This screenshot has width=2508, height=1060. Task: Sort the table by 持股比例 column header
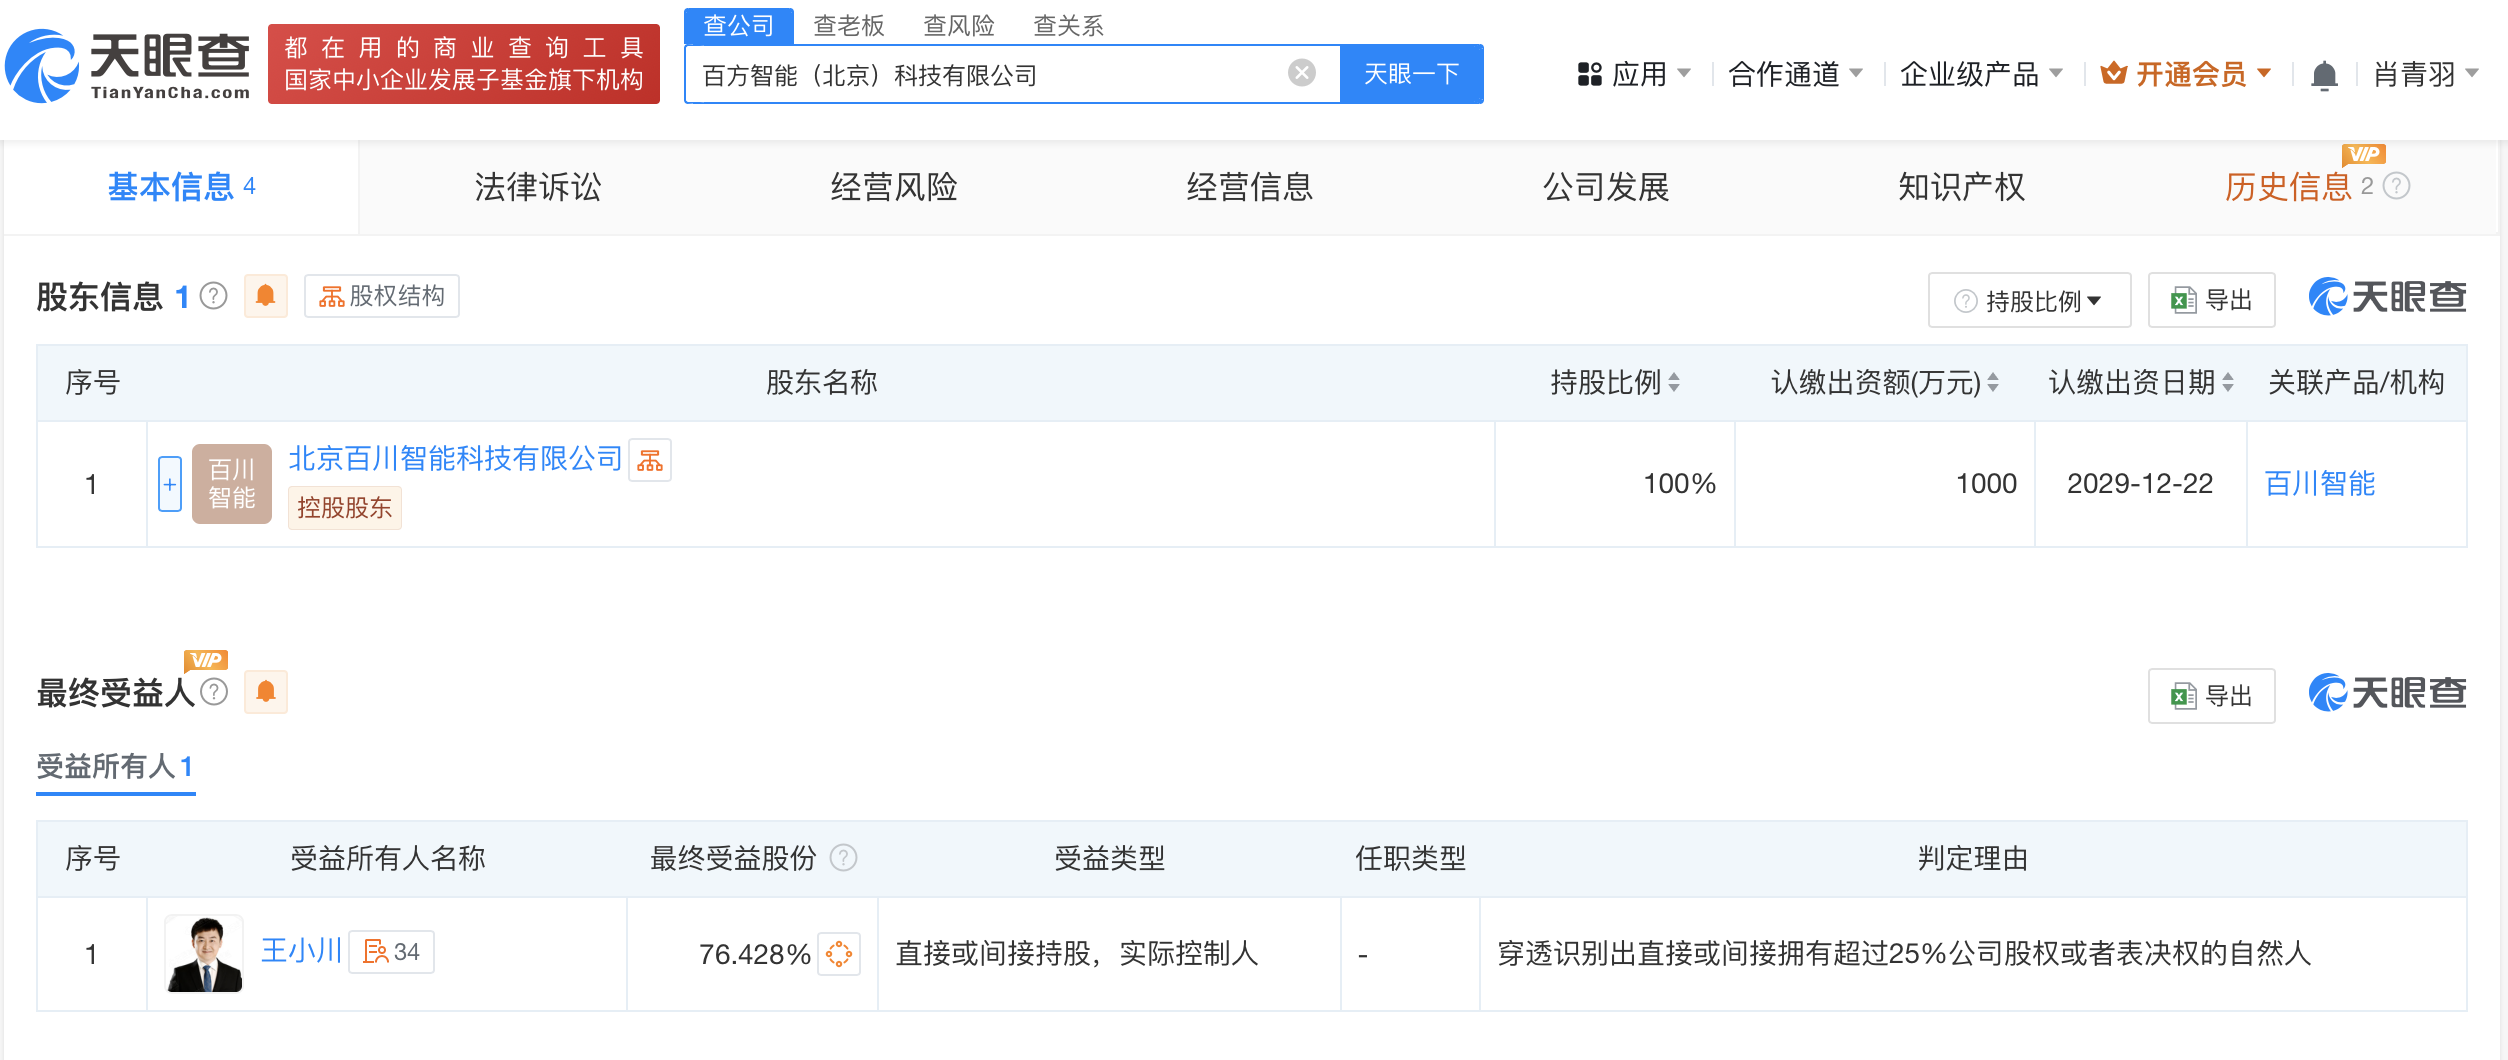click(x=1674, y=382)
